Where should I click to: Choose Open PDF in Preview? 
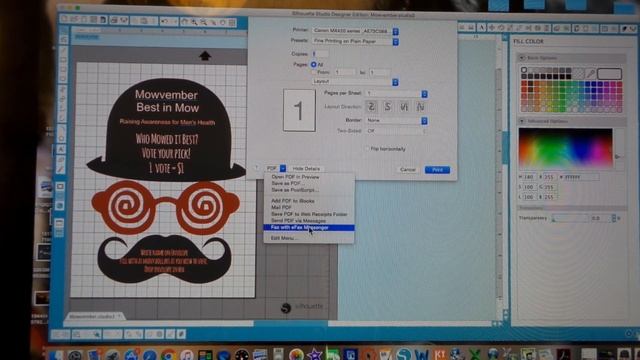[x=309, y=177]
